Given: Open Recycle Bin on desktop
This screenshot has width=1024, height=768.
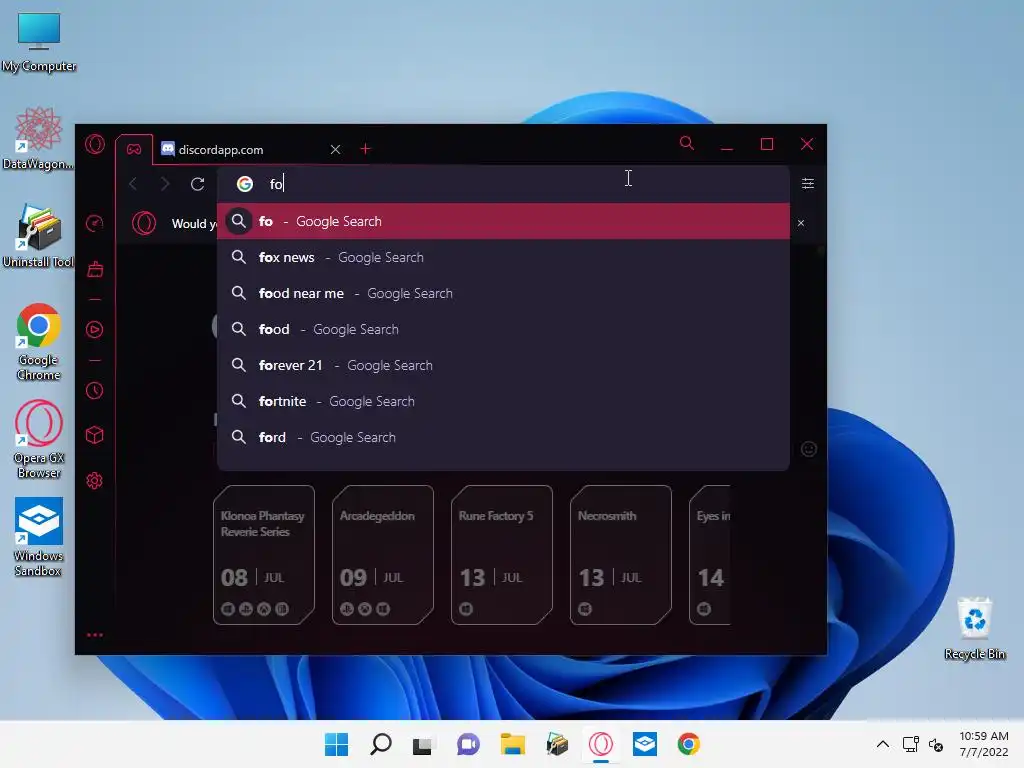Looking at the screenshot, I should (x=974, y=628).
